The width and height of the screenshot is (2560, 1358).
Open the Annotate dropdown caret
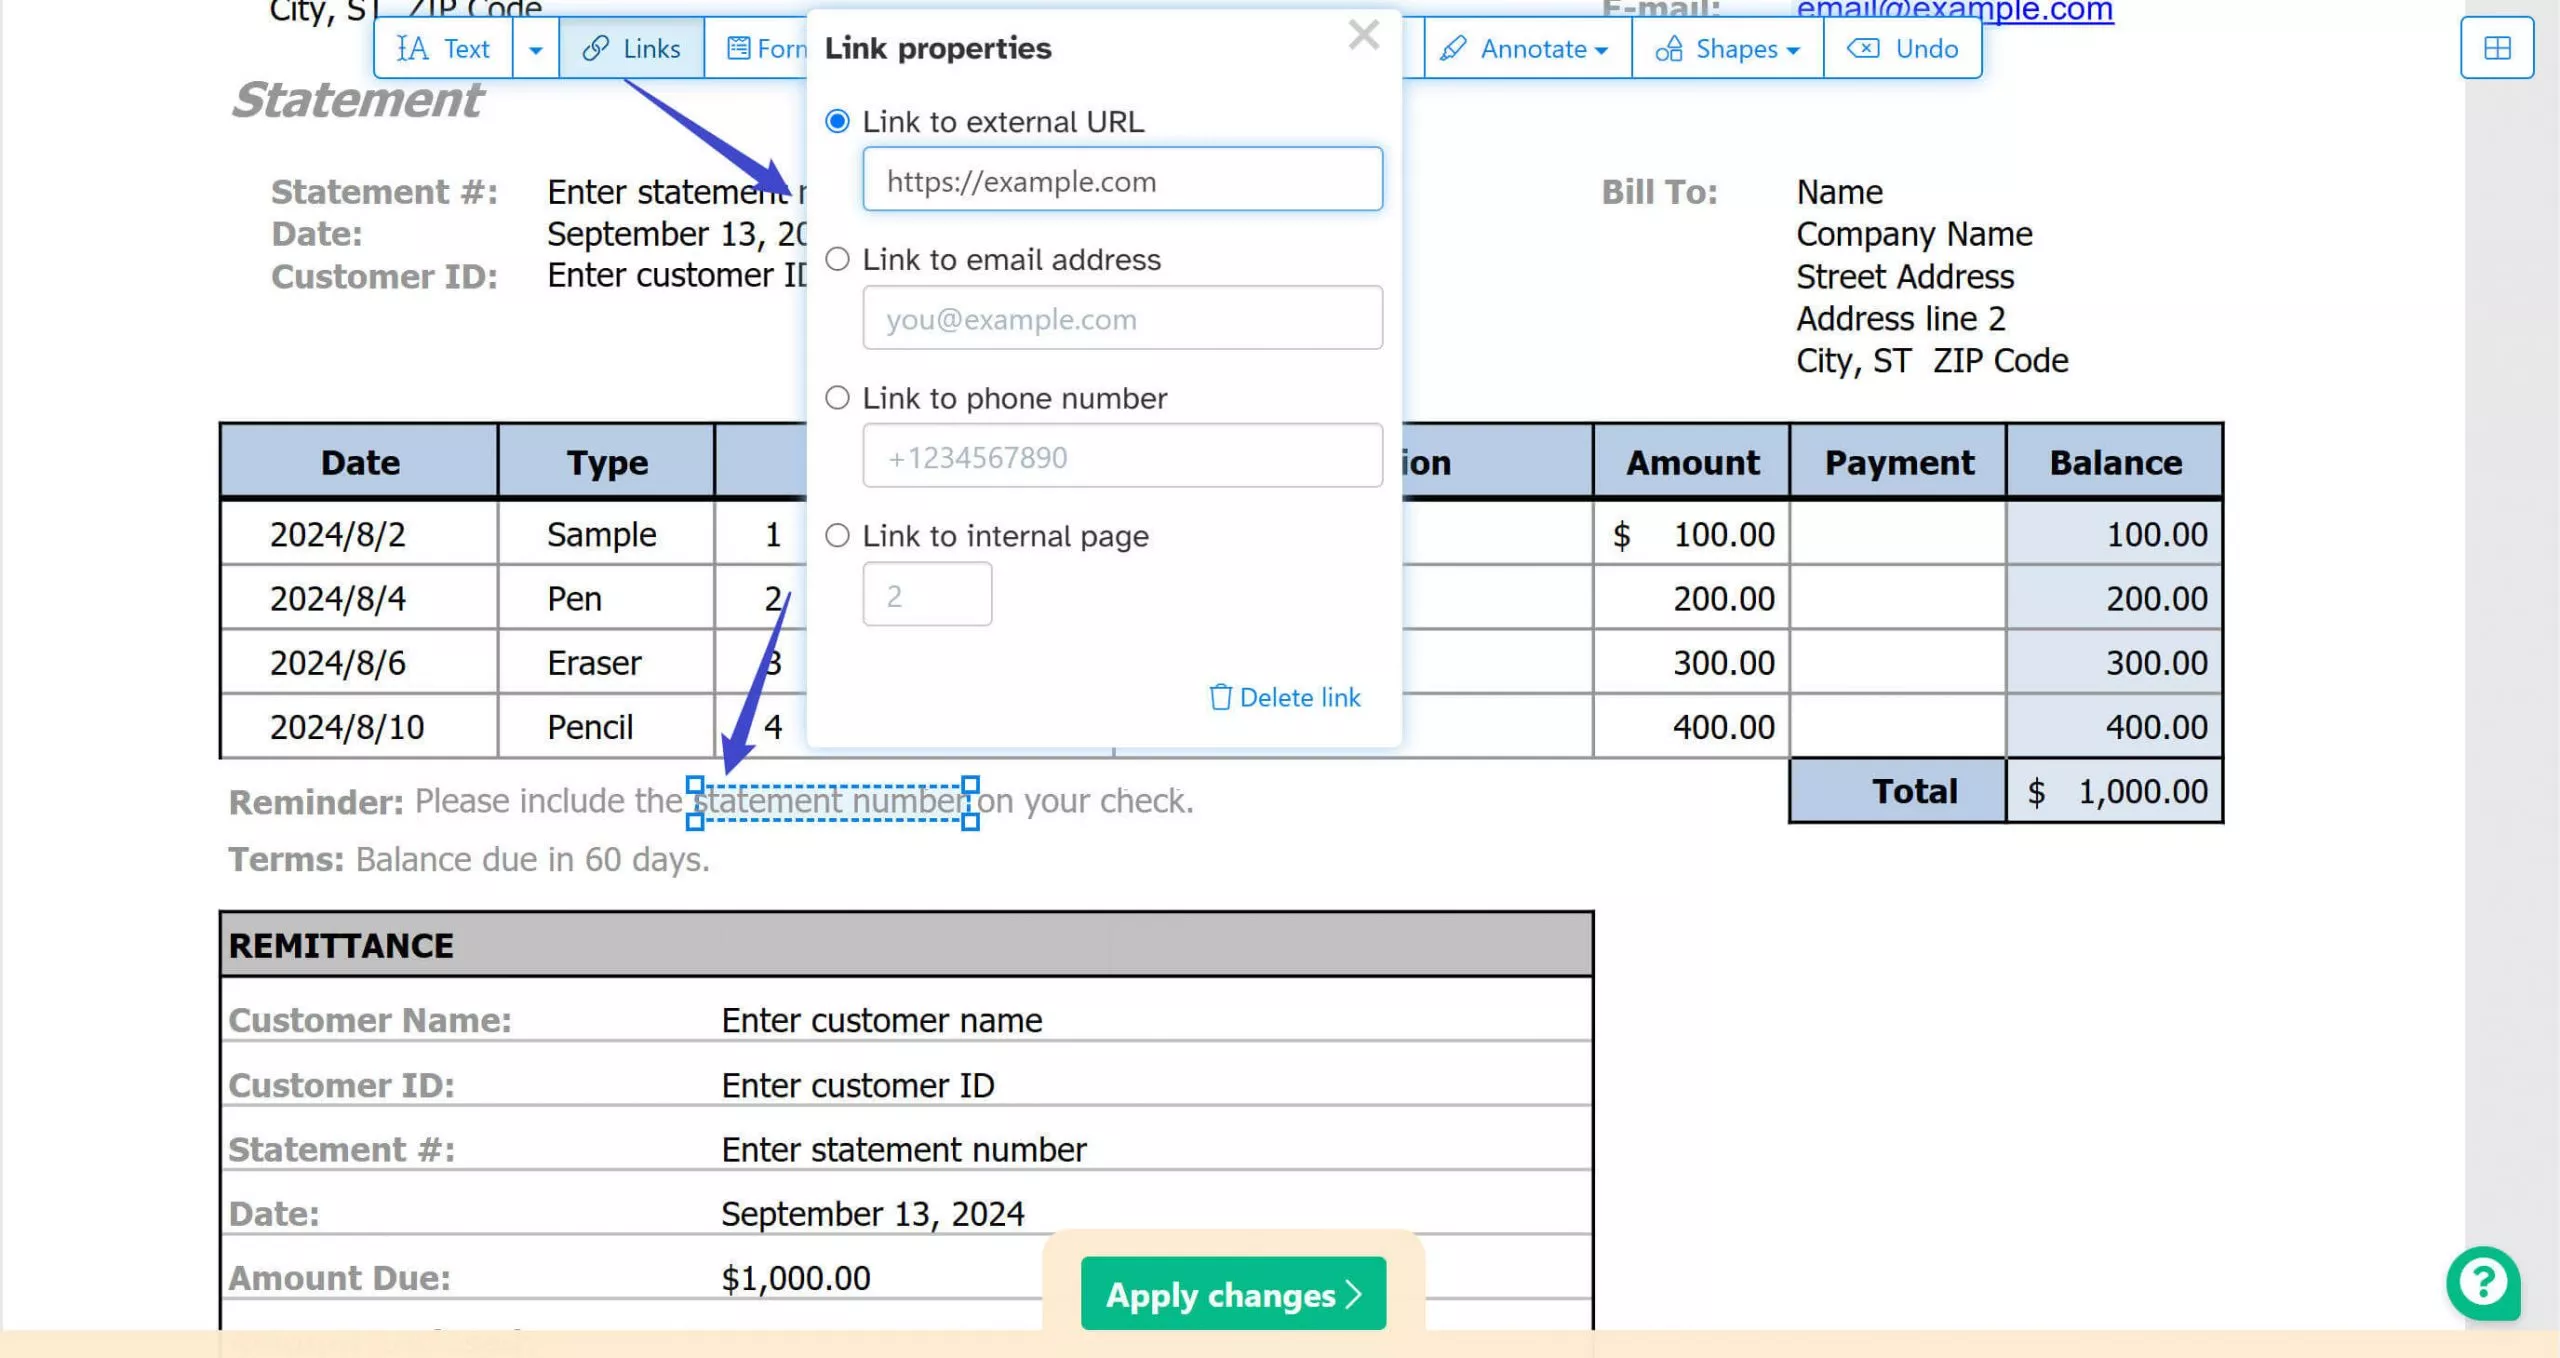1602,50
